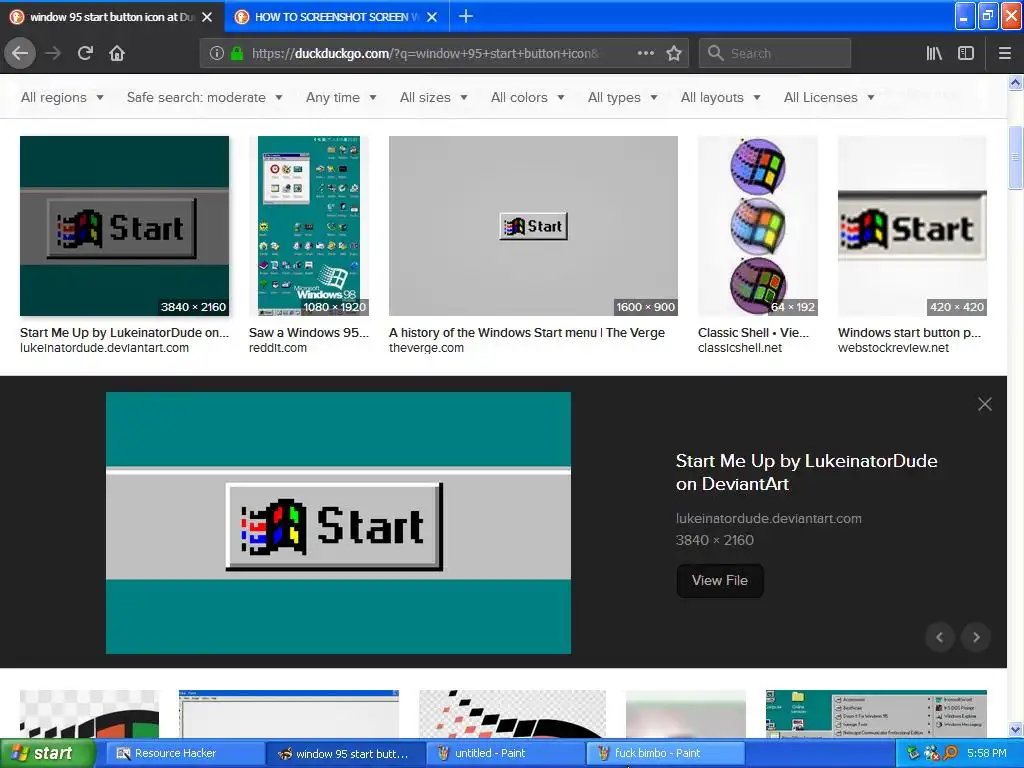Switch to 'untitled - Paint' taskbar window
The height and width of the screenshot is (768, 1024).
[505, 753]
